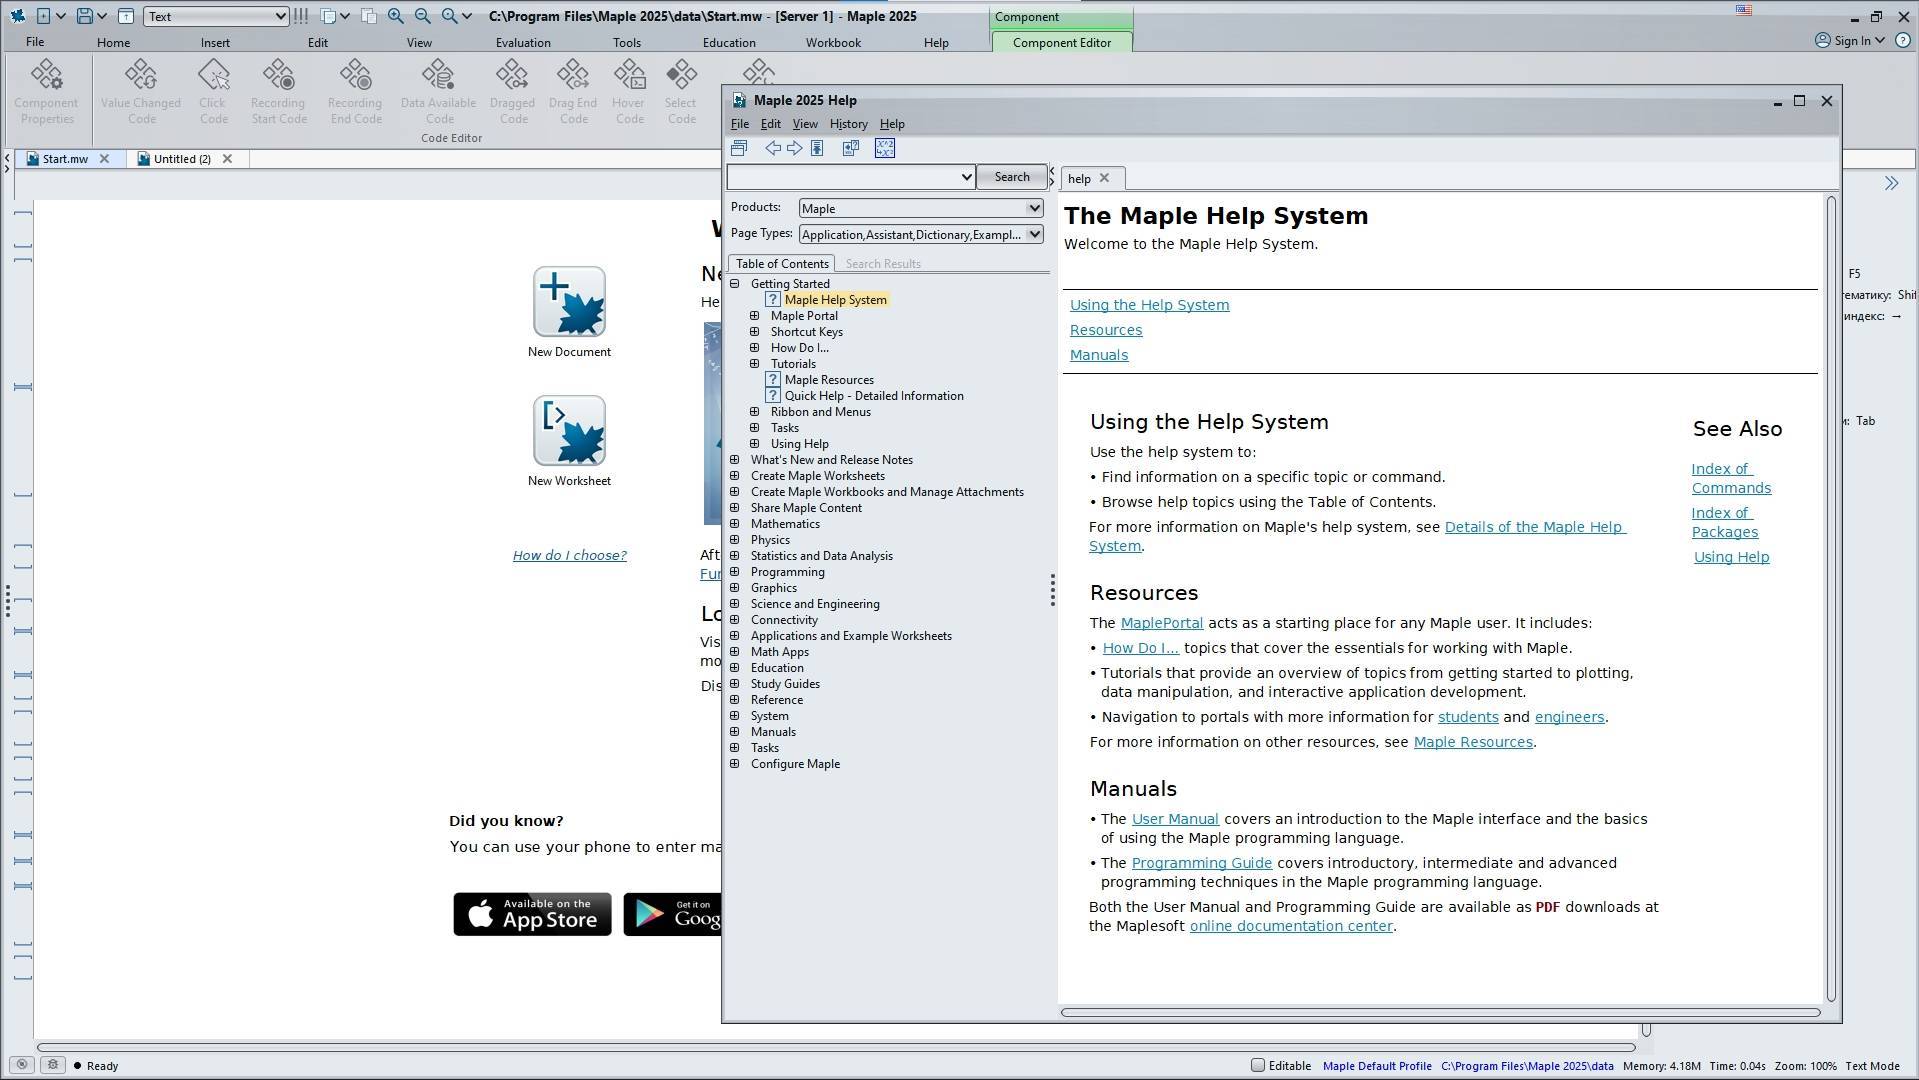Click the How do I choose? link
This screenshot has width=1919, height=1080.
click(x=569, y=555)
